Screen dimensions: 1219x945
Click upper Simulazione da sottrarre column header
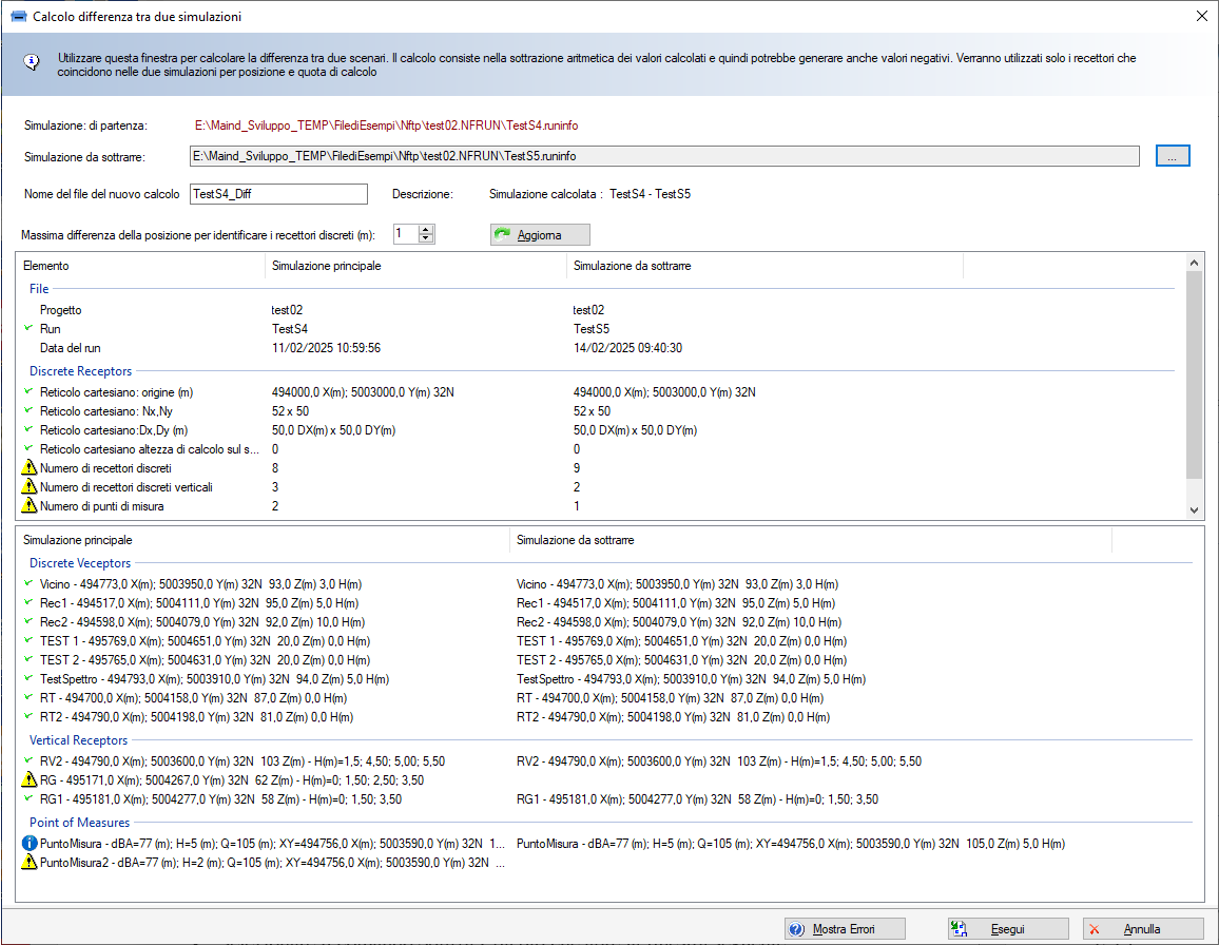point(764,266)
